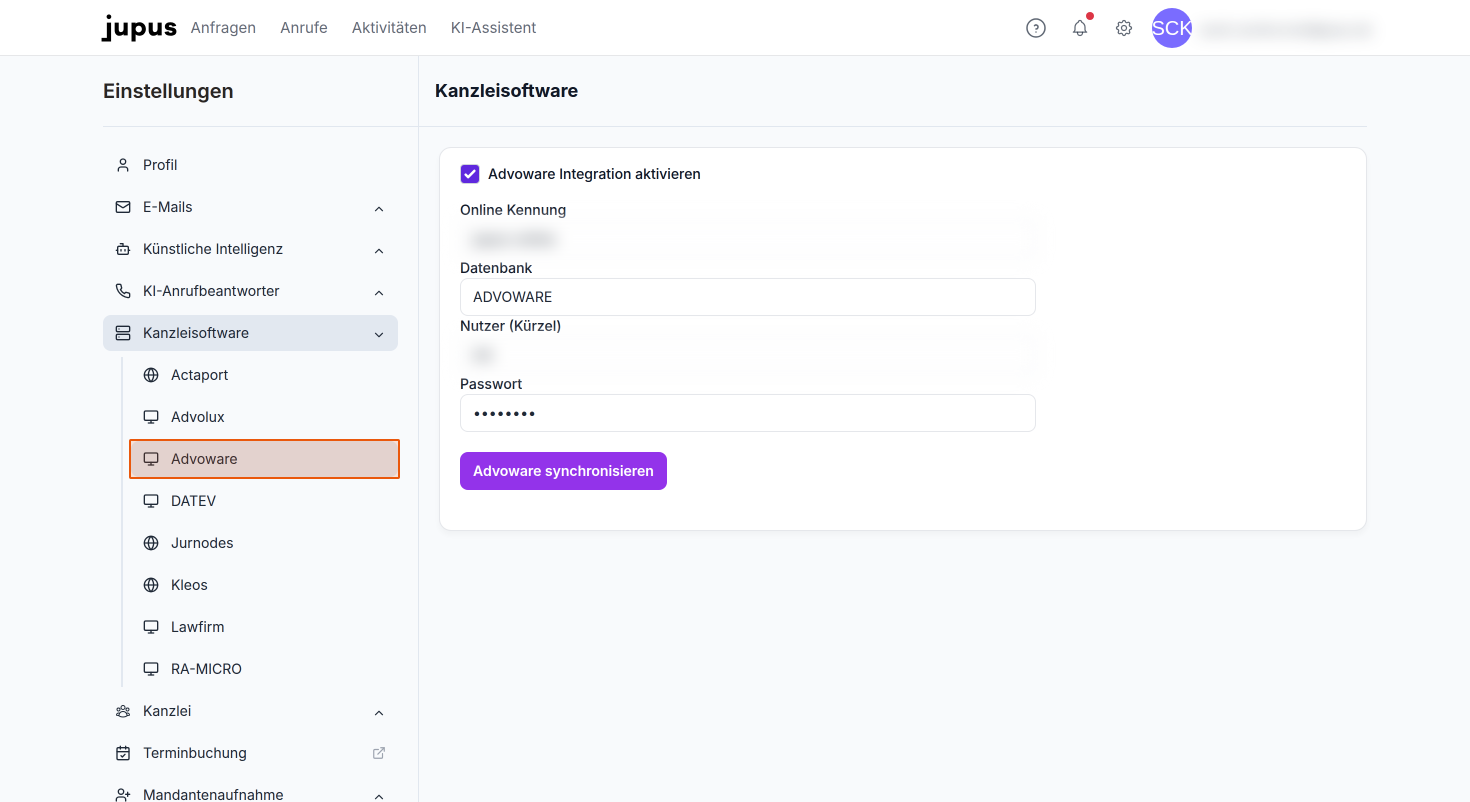Click the globe icon beside Jurnodes
This screenshot has height=802, width=1470.
tap(151, 543)
